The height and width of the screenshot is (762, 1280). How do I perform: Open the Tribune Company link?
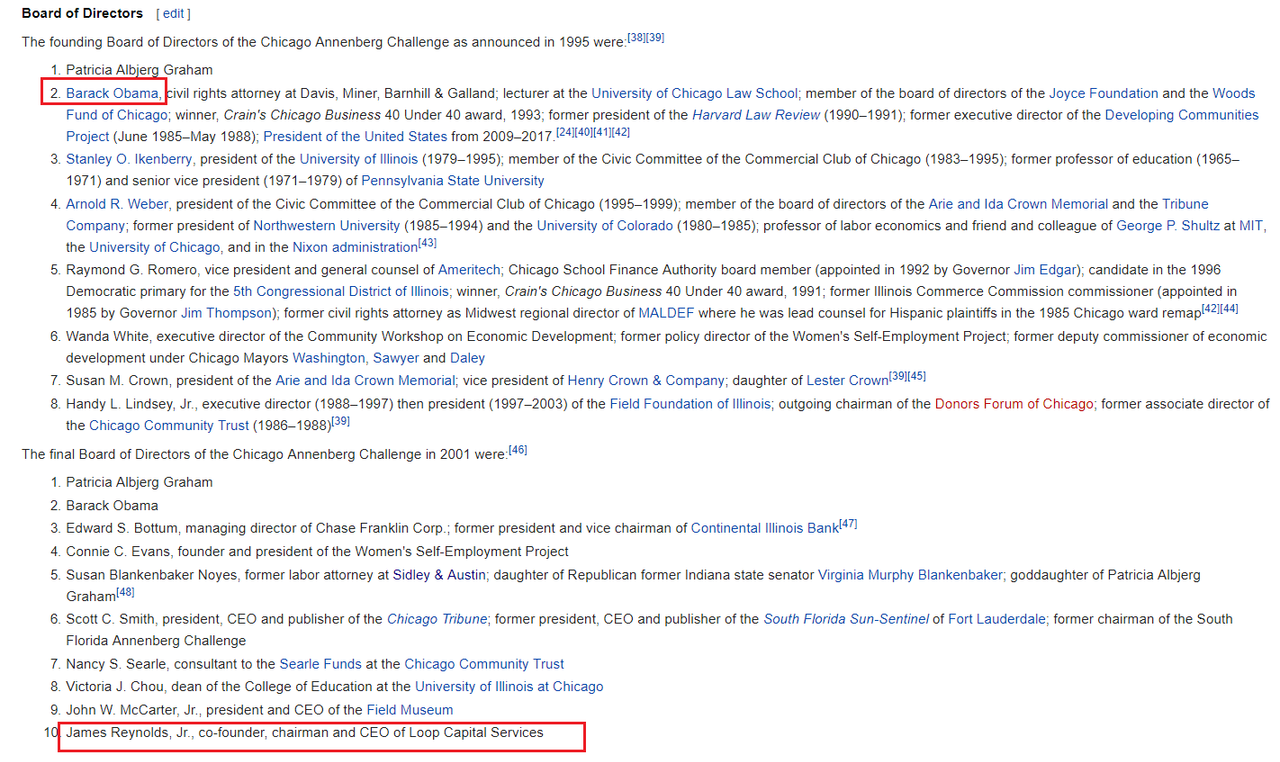coord(1185,204)
